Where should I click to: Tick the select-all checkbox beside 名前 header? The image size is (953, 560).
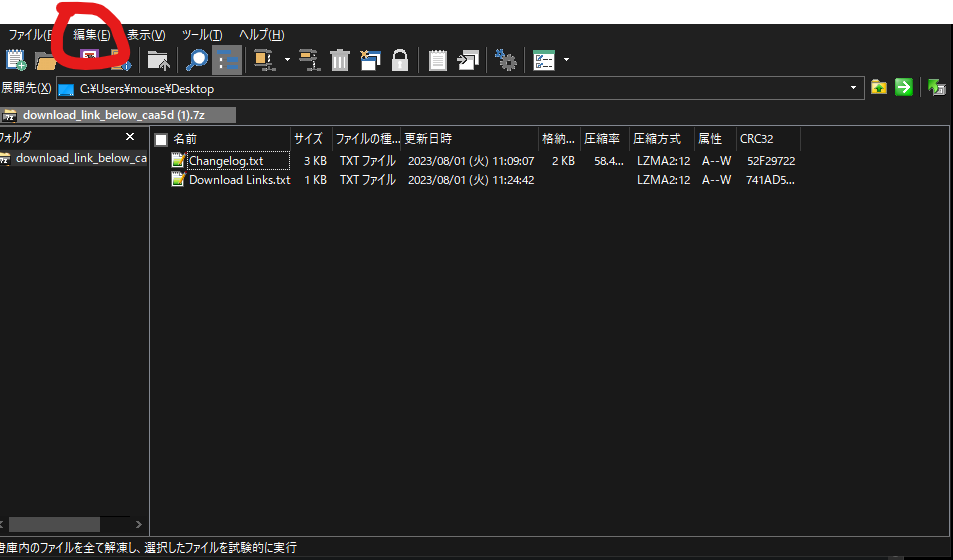pos(161,139)
